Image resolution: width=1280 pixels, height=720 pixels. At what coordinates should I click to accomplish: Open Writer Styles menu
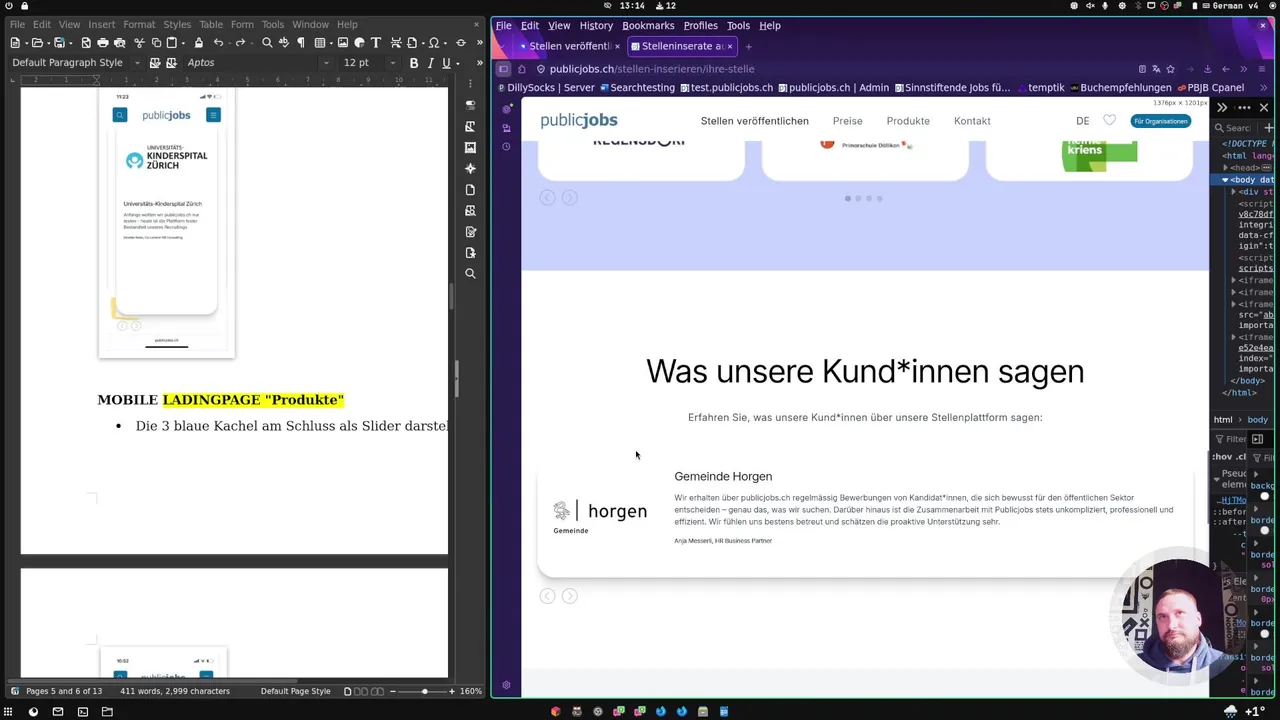[x=177, y=24]
